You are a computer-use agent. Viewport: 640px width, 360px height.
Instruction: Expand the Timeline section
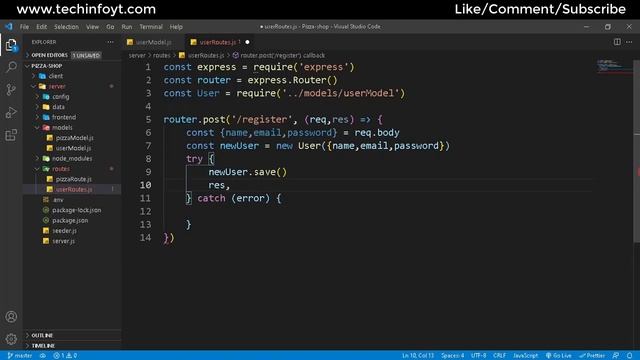click(x=72, y=346)
